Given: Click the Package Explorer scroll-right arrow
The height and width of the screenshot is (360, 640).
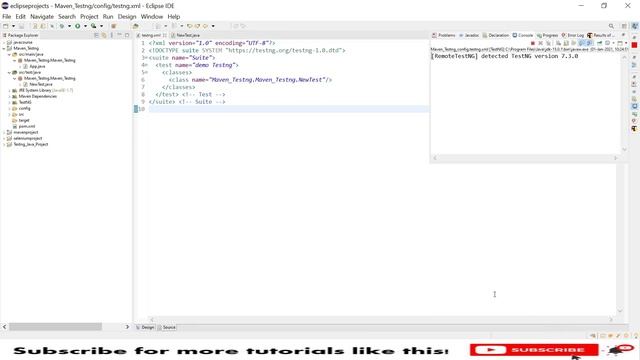Looking at the screenshot, I should (127, 327).
